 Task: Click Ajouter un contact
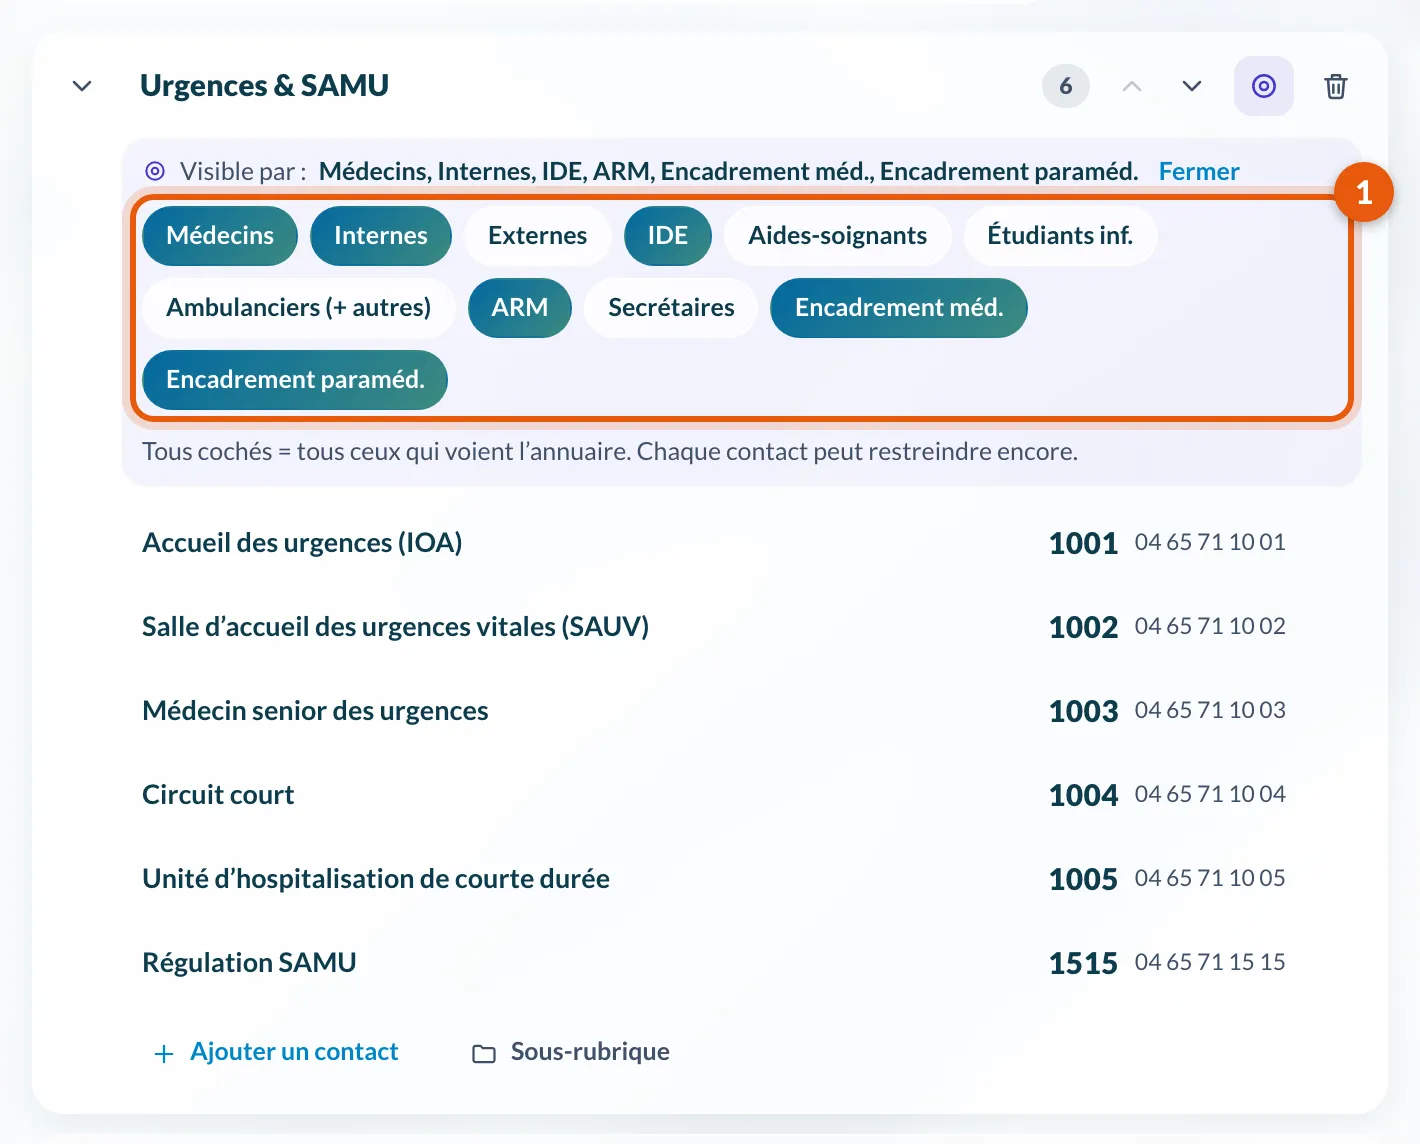tap(294, 1052)
